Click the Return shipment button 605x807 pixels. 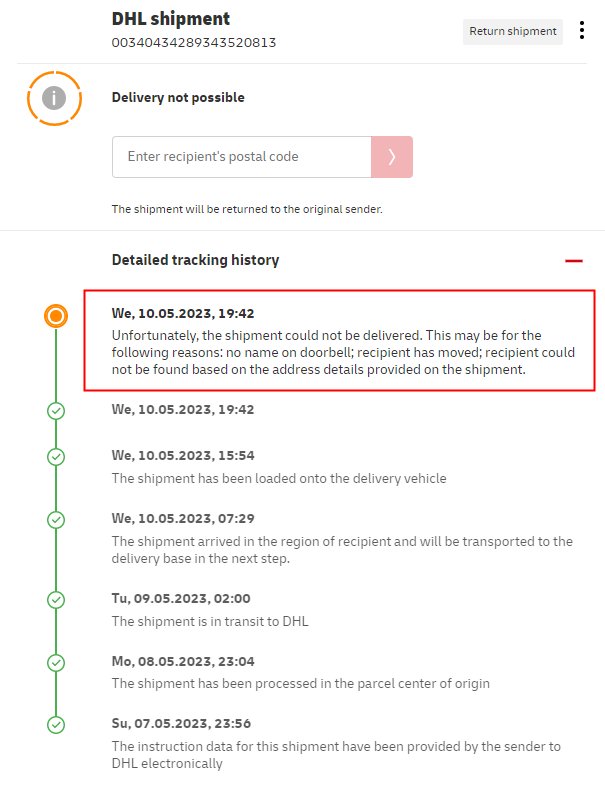pos(513,31)
